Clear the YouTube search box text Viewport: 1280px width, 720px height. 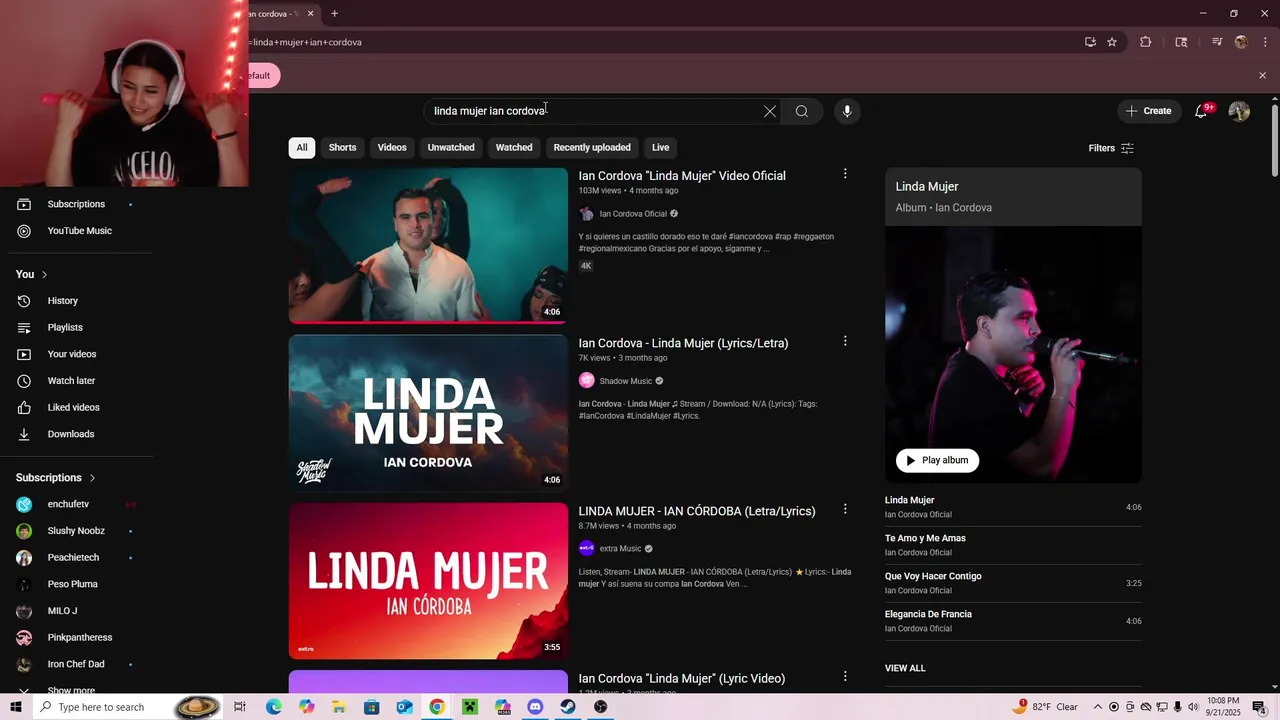(769, 111)
